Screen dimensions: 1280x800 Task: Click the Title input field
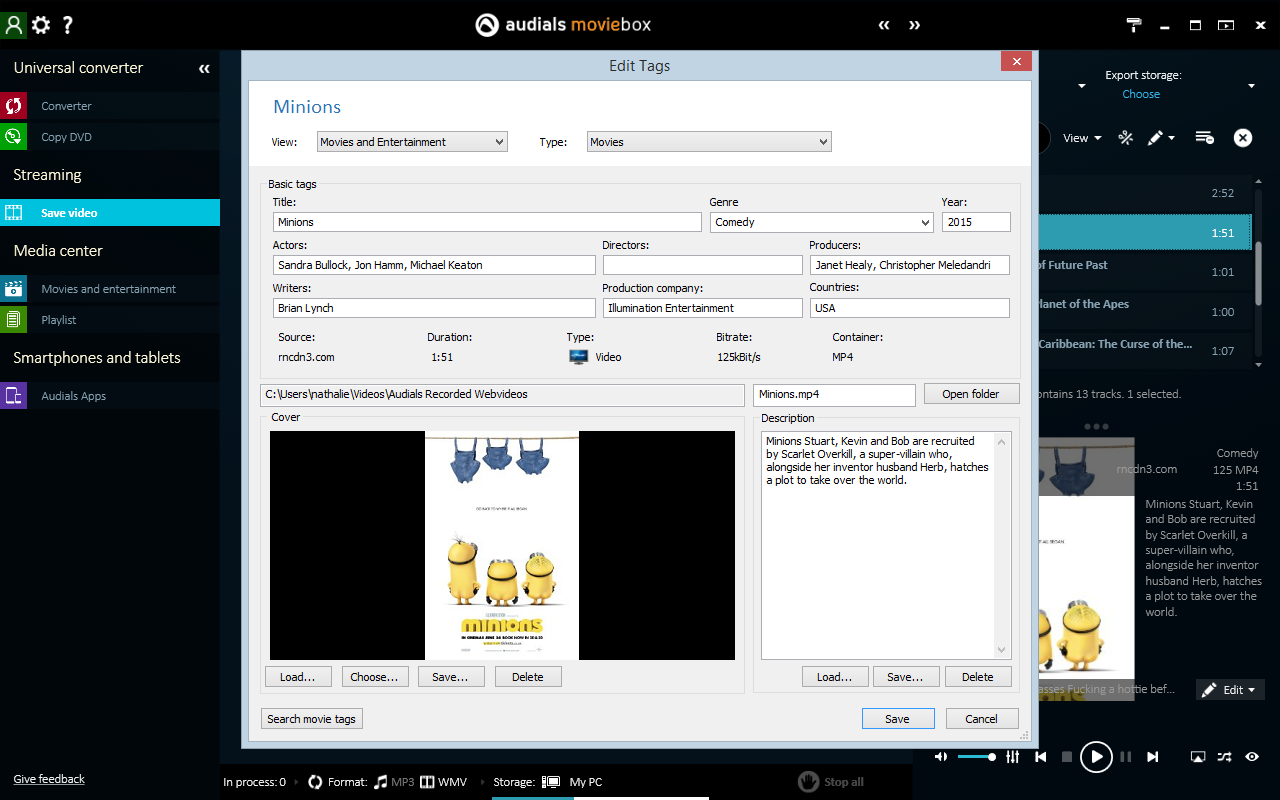(487, 222)
